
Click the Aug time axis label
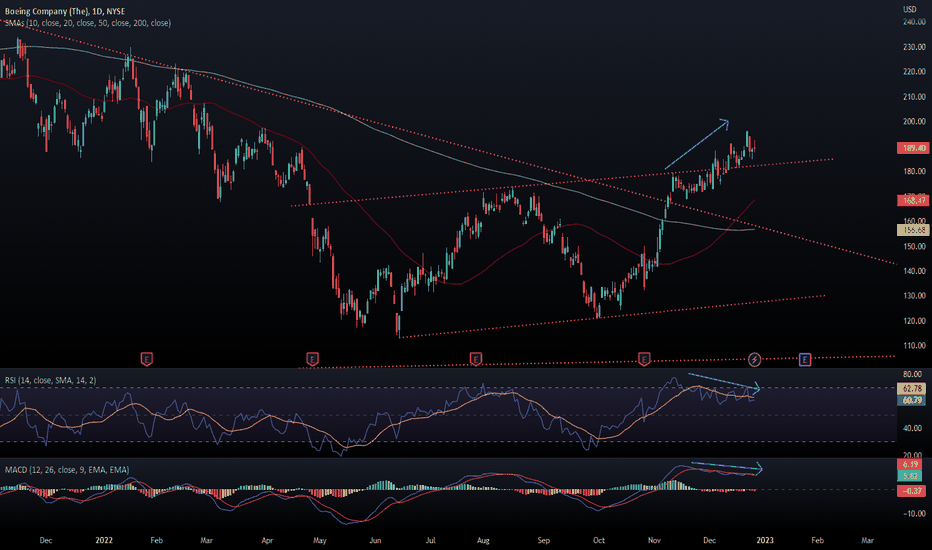pyautogui.click(x=483, y=540)
